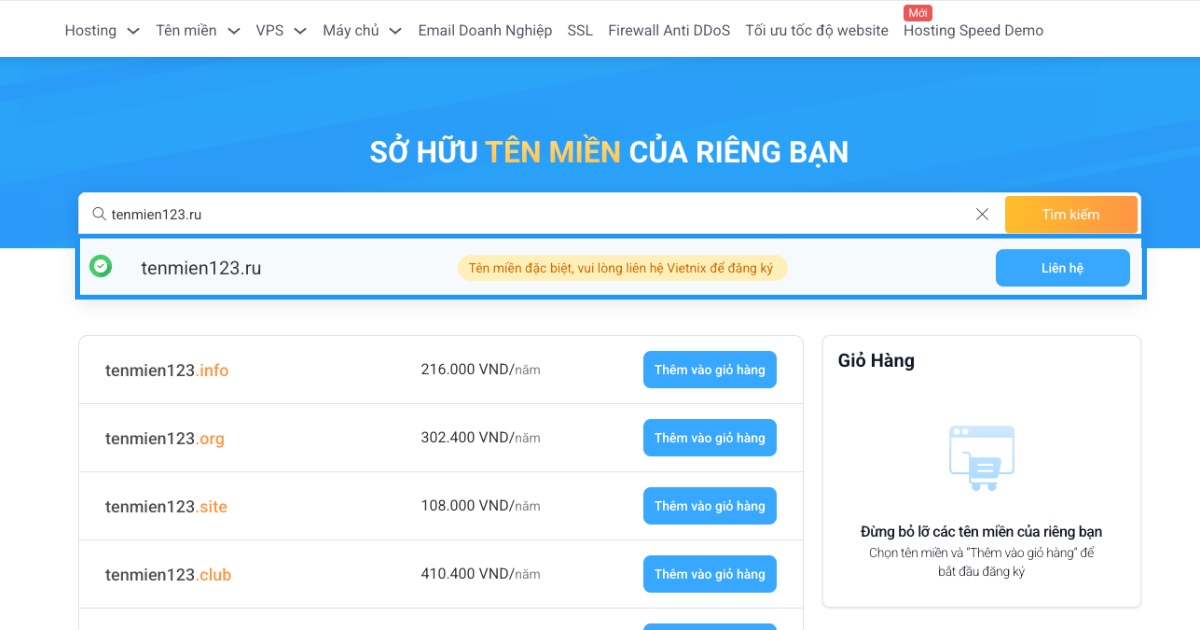Image resolution: width=1200 pixels, height=630 pixels.
Task: Click Liên hệ for the tenmien123.ru domain
Action: (1062, 267)
